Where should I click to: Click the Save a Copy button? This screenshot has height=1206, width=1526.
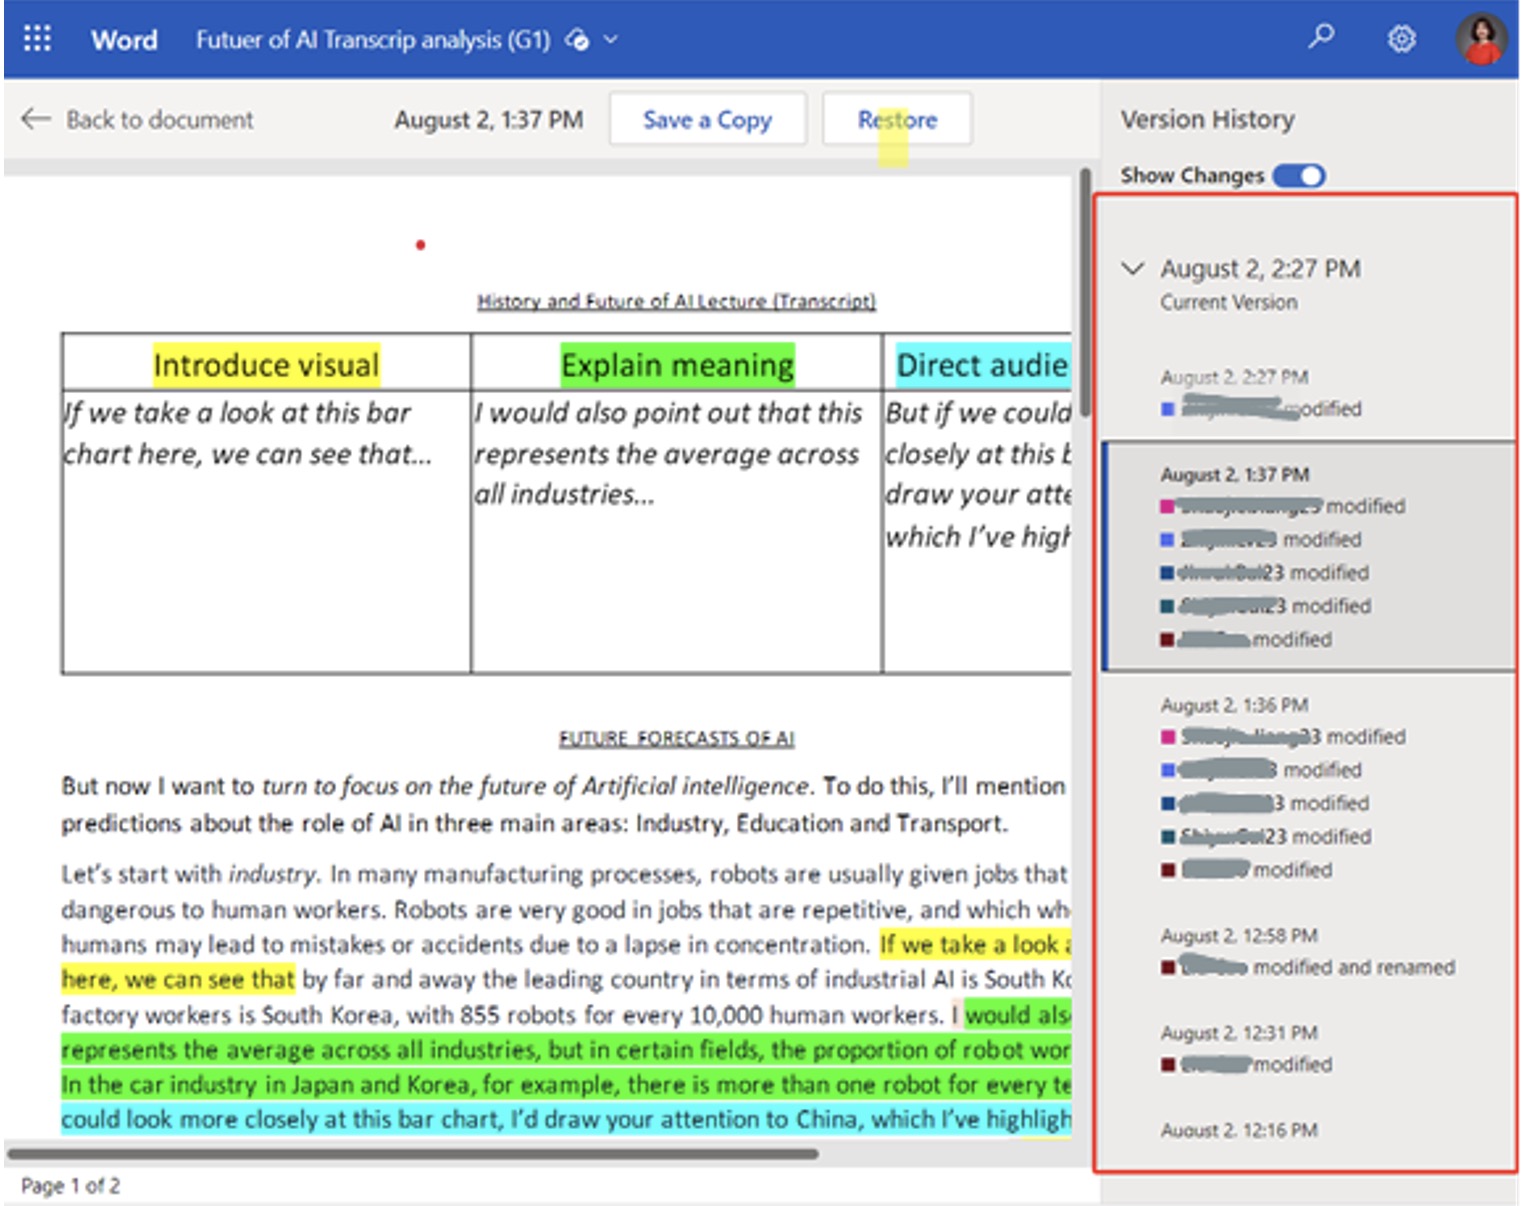707,120
